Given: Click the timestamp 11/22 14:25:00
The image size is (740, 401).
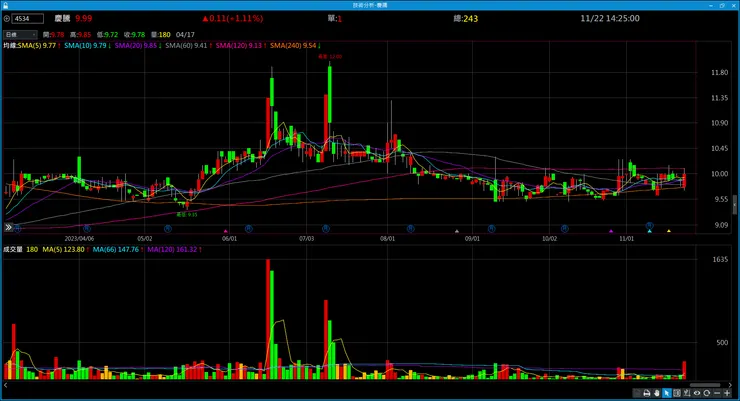Looking at the screenshot, I should tap(610, 18).
